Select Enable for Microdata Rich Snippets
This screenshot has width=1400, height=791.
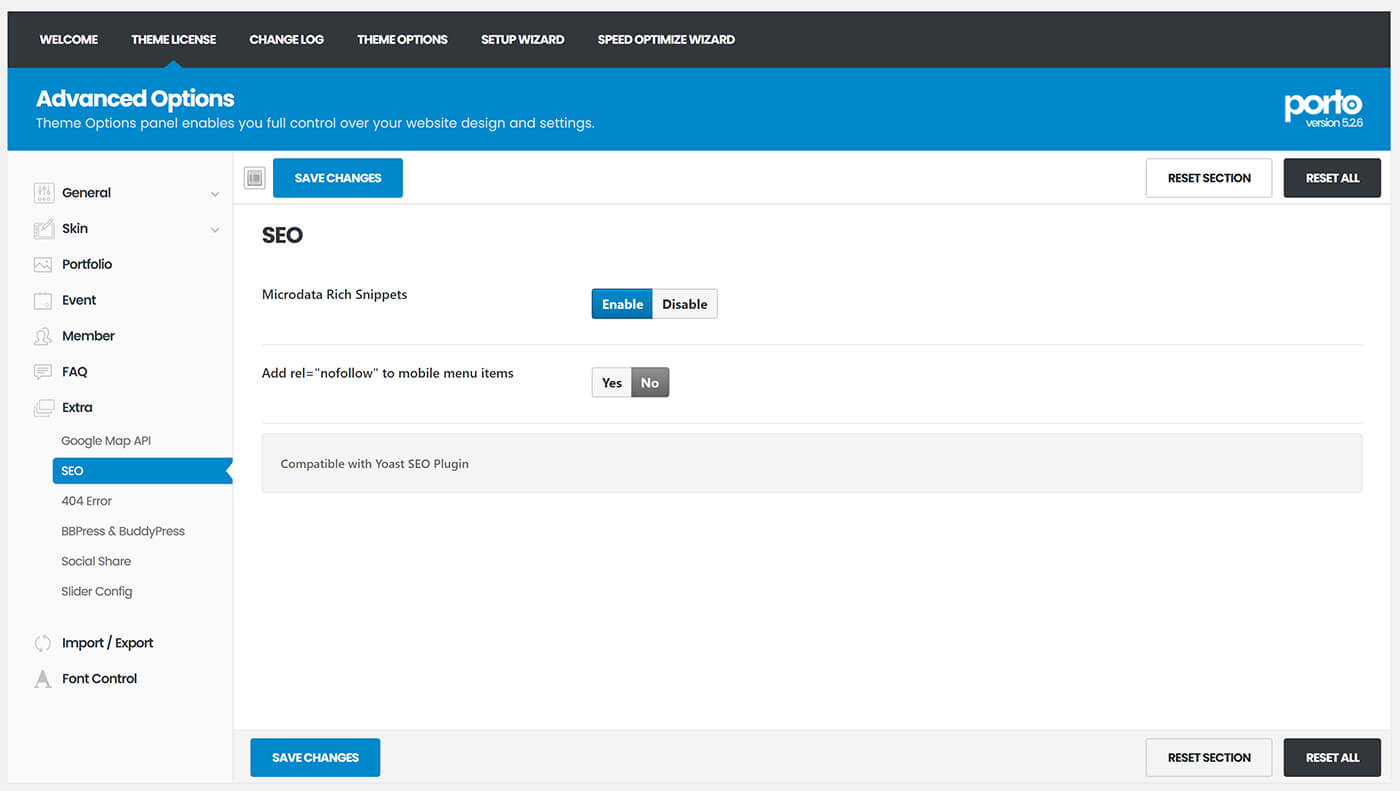(622, 304)
